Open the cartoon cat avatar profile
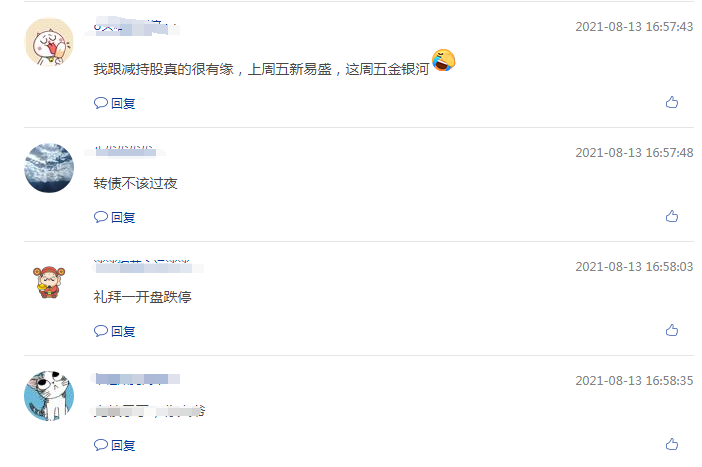The height and width of the screenshot is (467, 702). click(x=49, y=396)
